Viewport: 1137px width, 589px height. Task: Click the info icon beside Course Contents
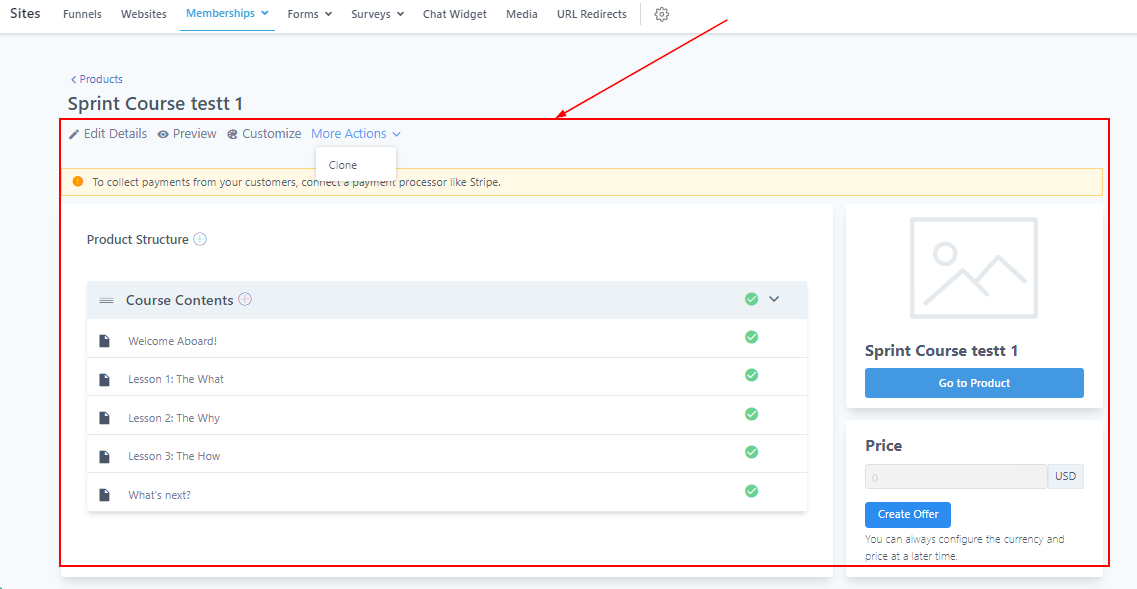tap(245, 299)
